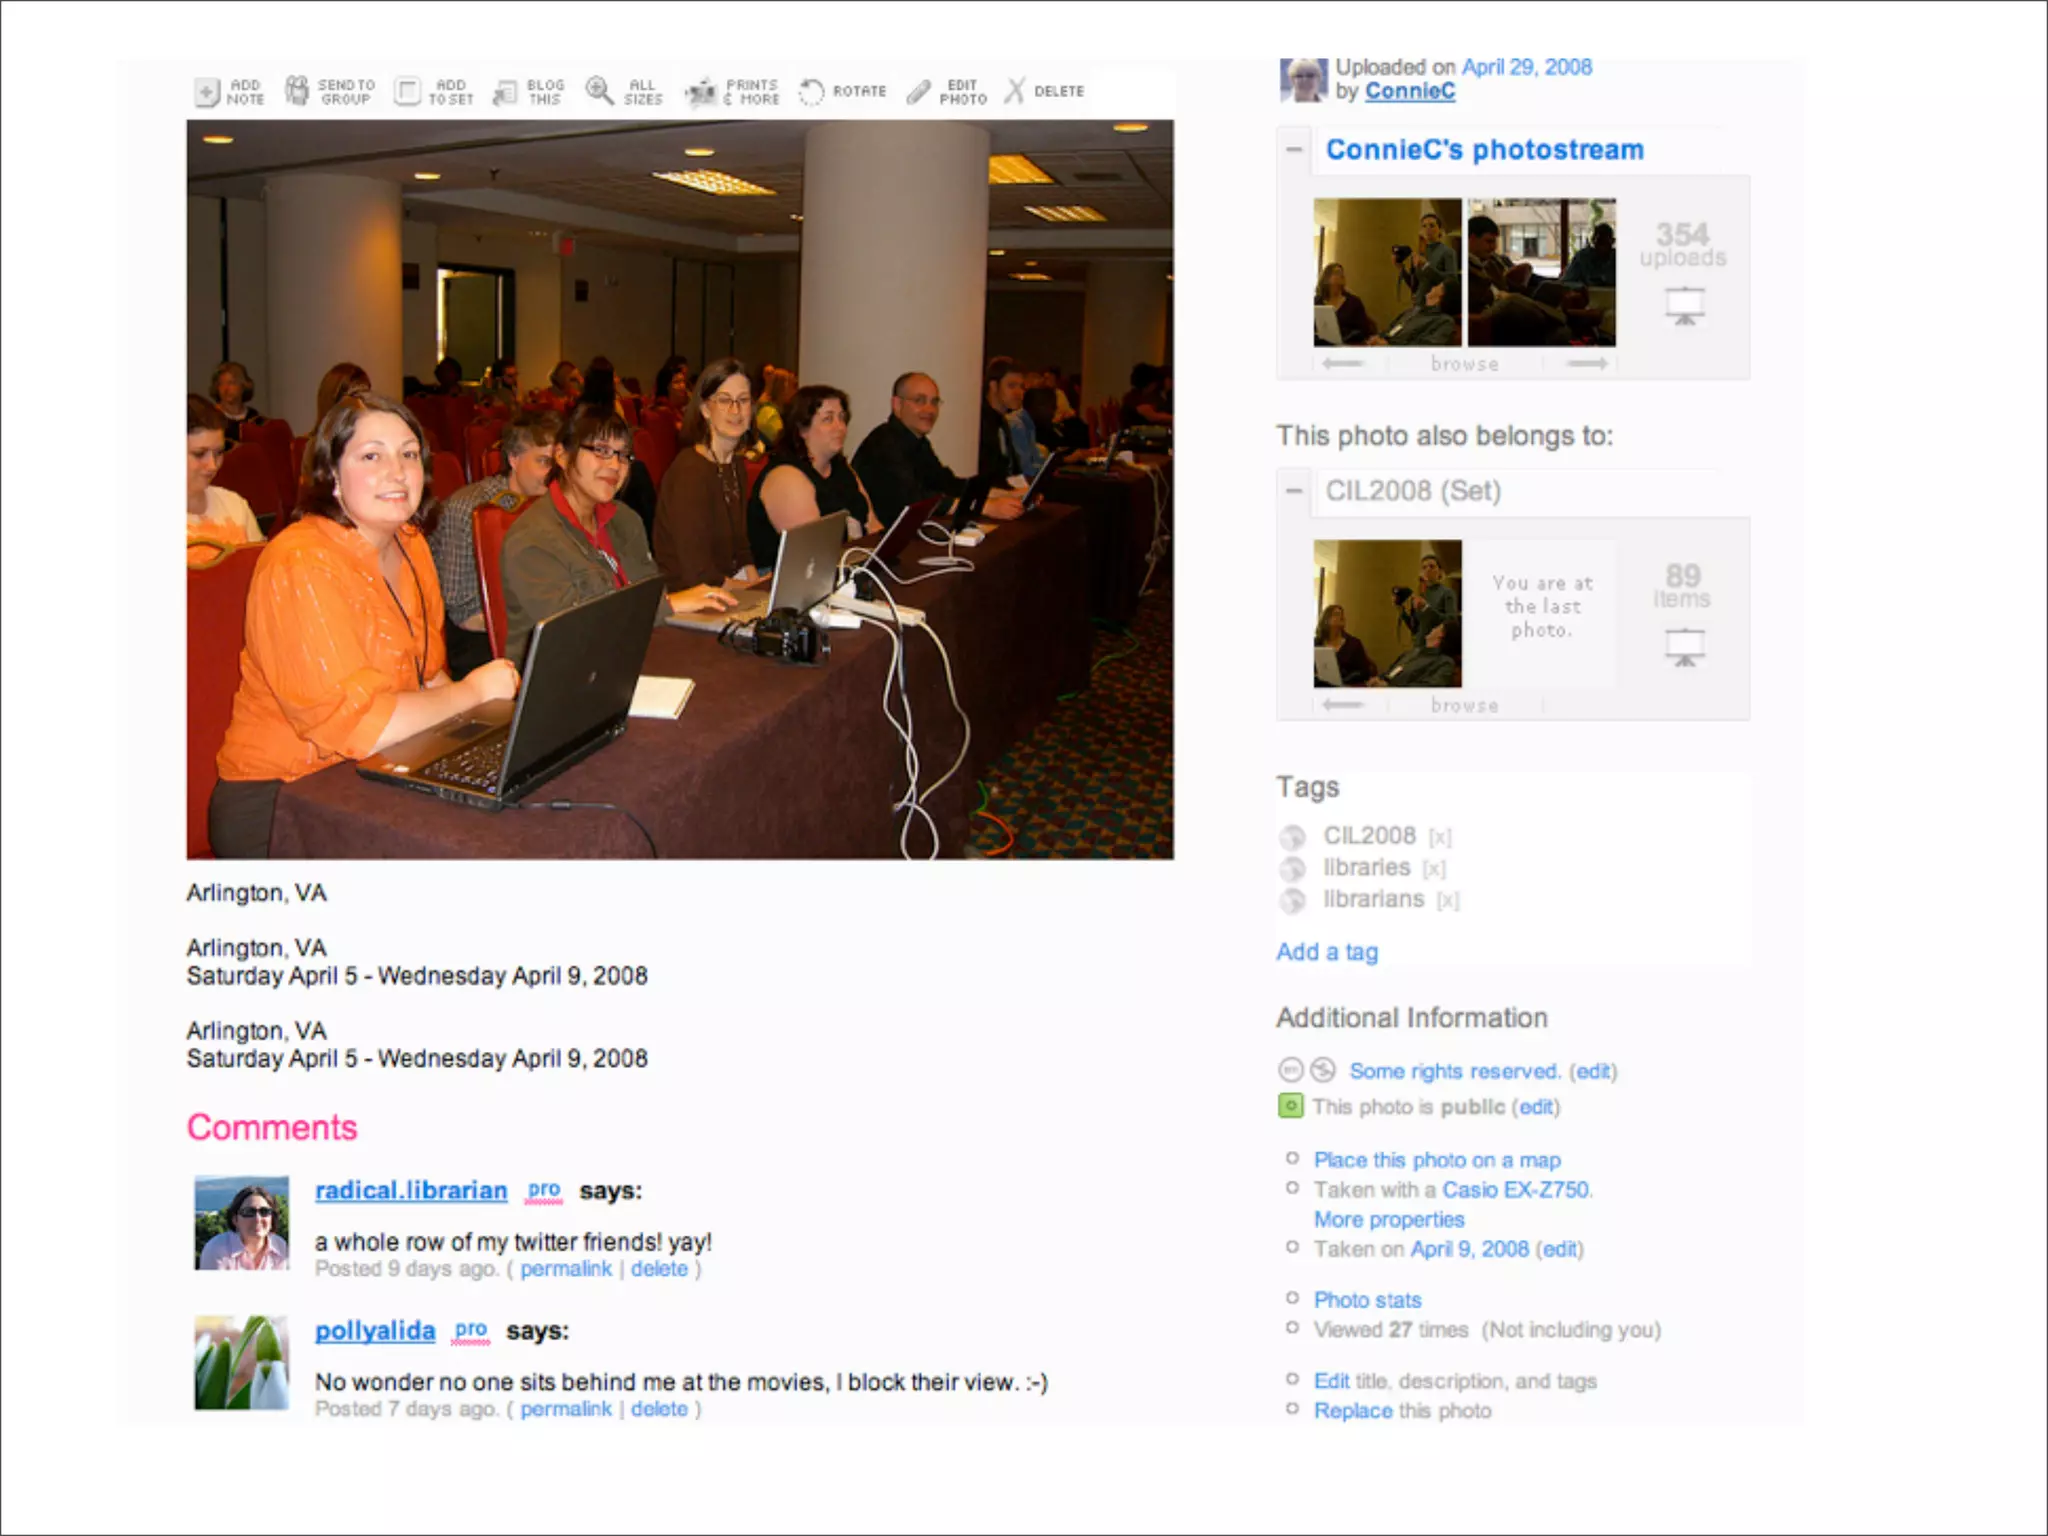Viewport: 2048px width, 1536px height.
Task: Delete pollyalida's comment
Action: [x=659, y=1409]
